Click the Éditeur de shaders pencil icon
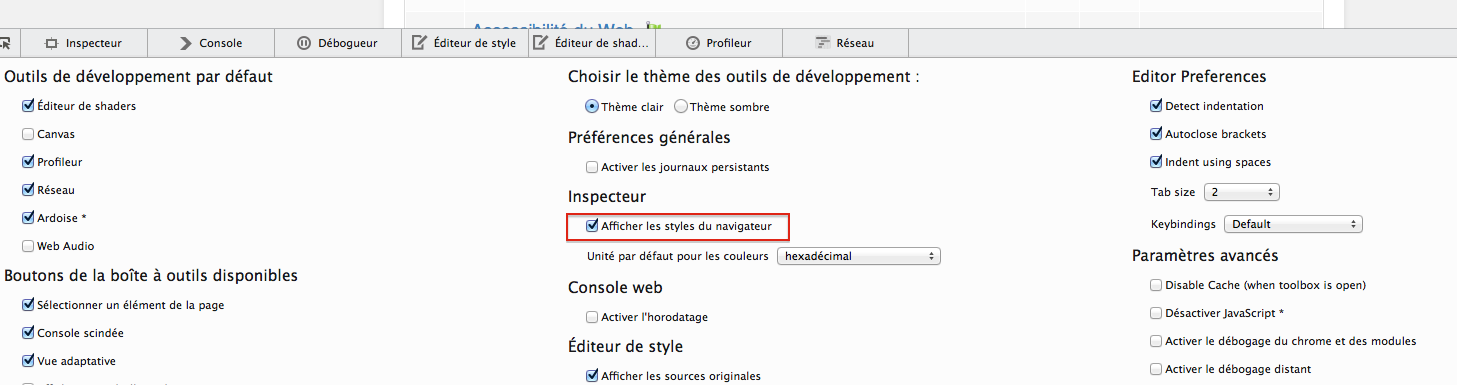 (541, 42)
